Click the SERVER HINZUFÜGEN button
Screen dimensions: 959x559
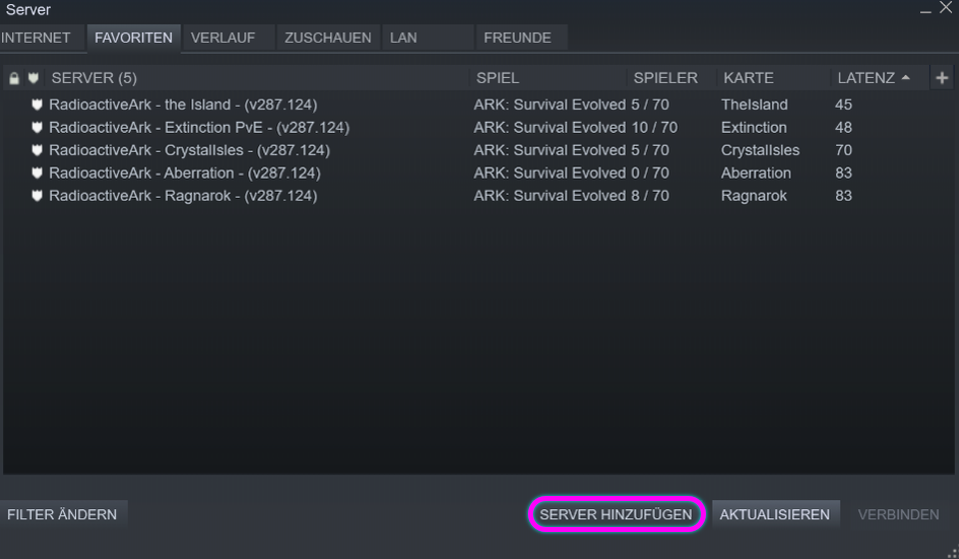click(x=616, y=514)
